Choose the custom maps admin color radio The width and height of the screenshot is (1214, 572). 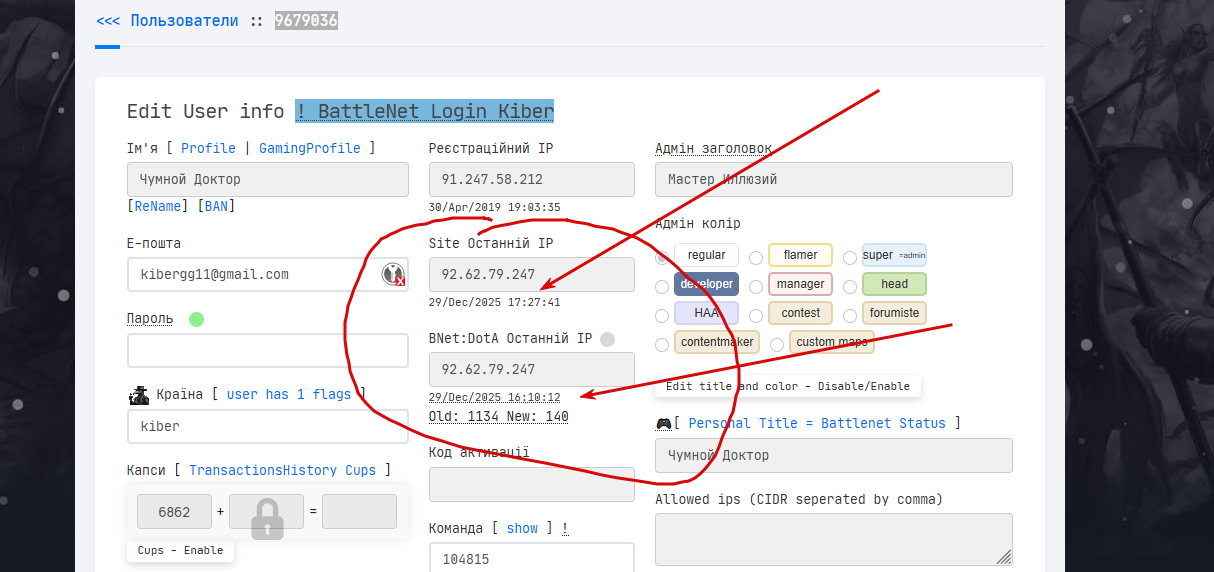click(776, 344)
